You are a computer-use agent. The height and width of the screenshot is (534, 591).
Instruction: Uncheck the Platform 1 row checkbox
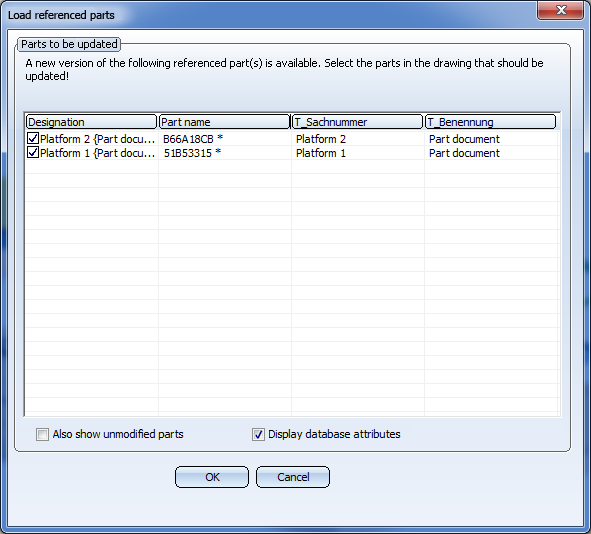tap(33, 152)
